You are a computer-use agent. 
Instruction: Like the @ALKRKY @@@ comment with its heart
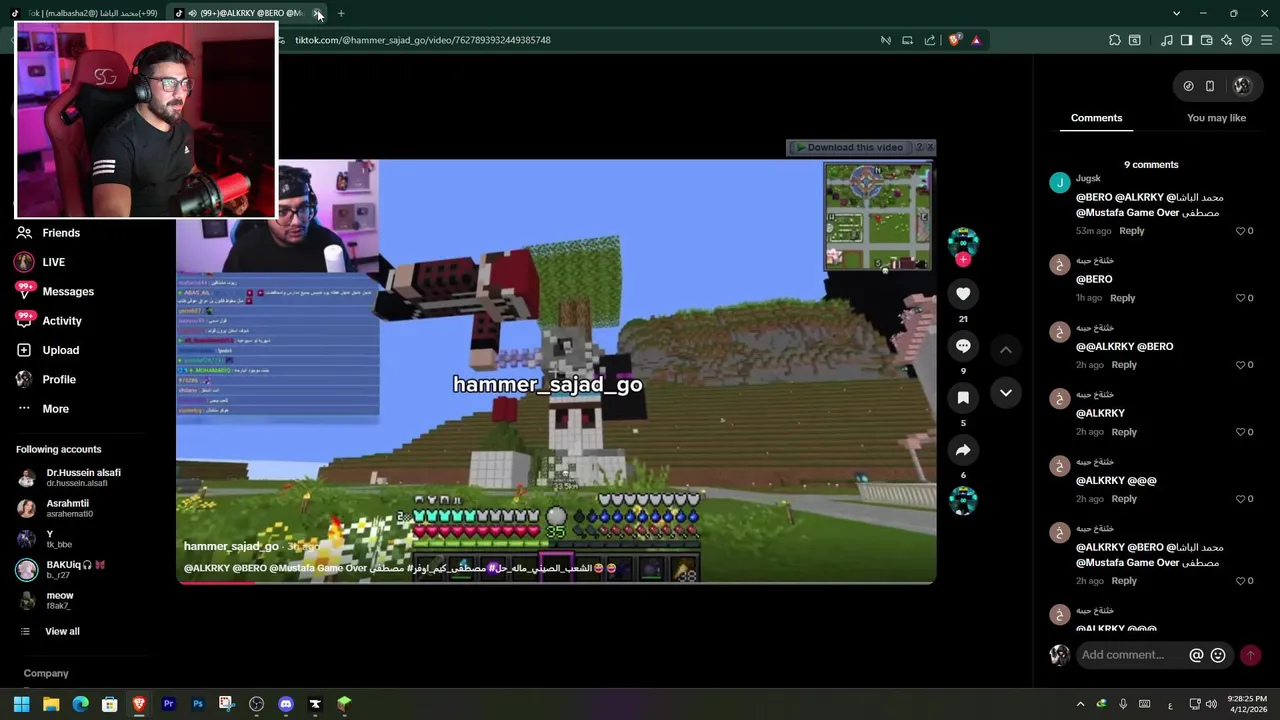(x=1241, y=499)
